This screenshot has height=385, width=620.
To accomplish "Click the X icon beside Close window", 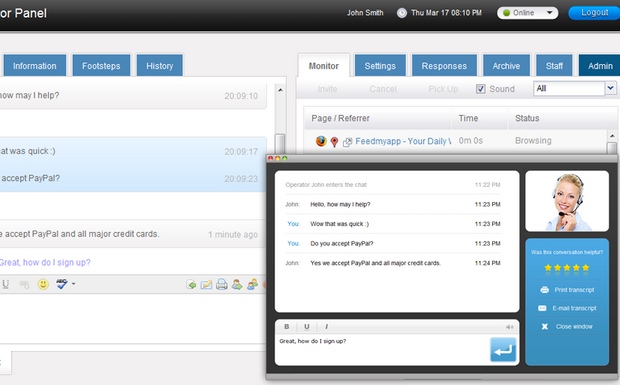I will 544,326.
